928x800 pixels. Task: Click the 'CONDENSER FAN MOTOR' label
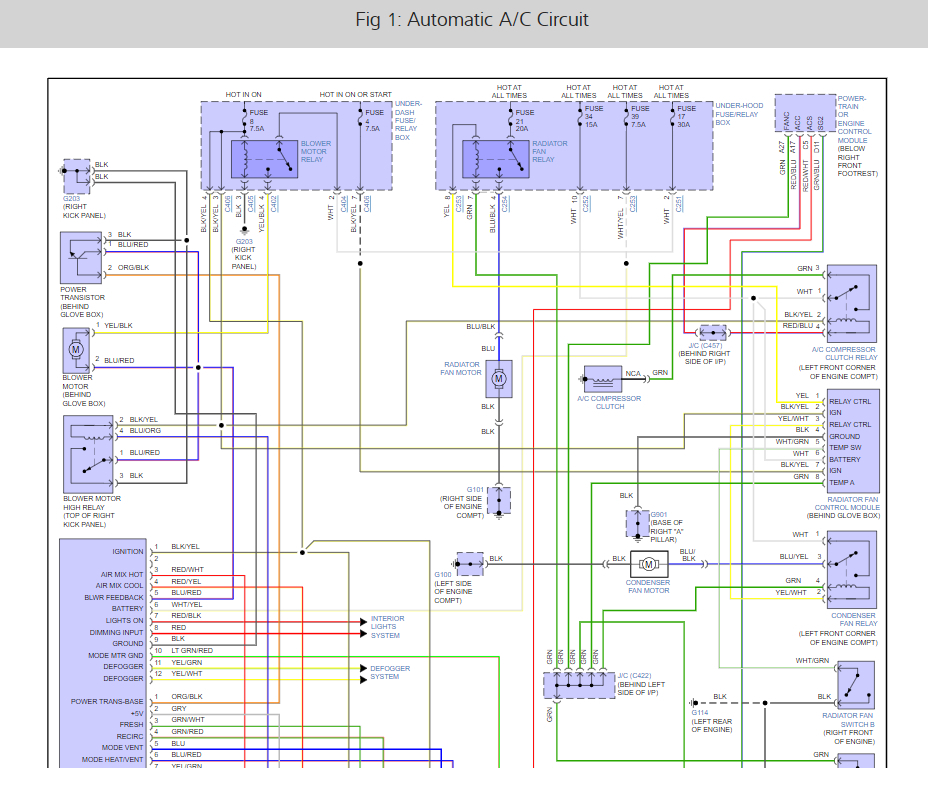[x=648, y=586]
